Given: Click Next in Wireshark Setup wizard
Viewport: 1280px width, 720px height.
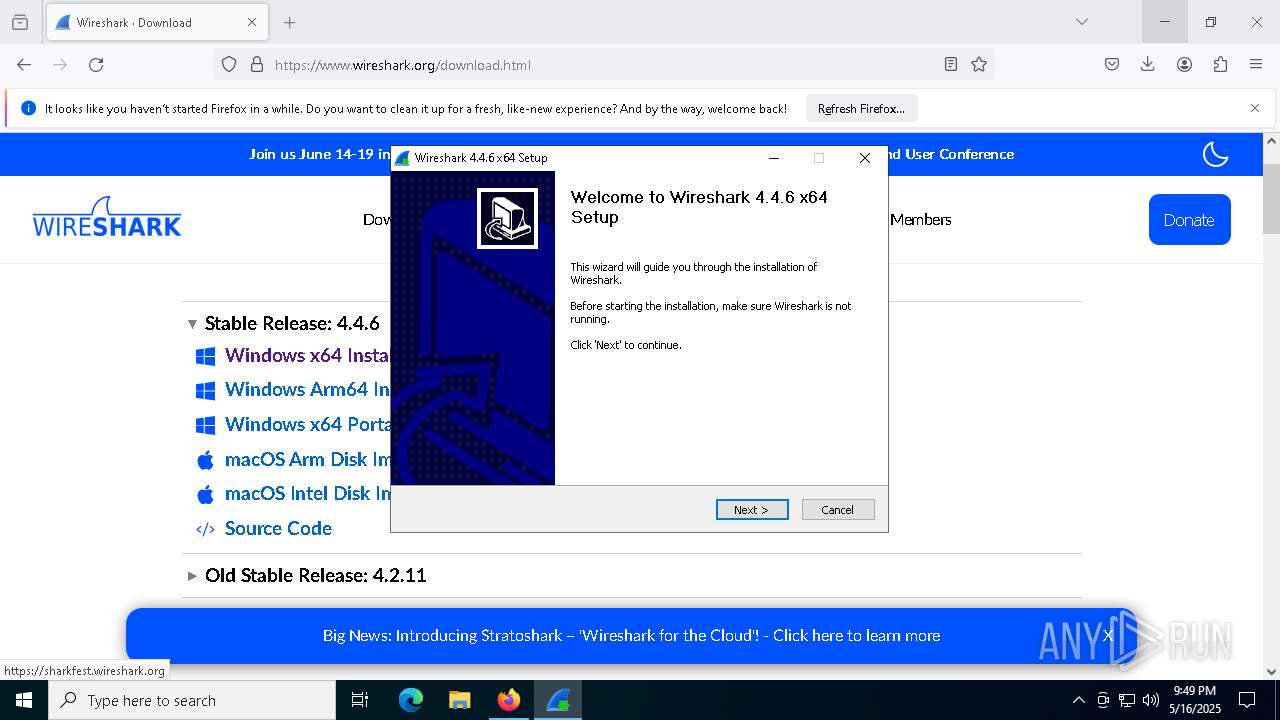Looking at the screenshot, I should tap(752, 510).
